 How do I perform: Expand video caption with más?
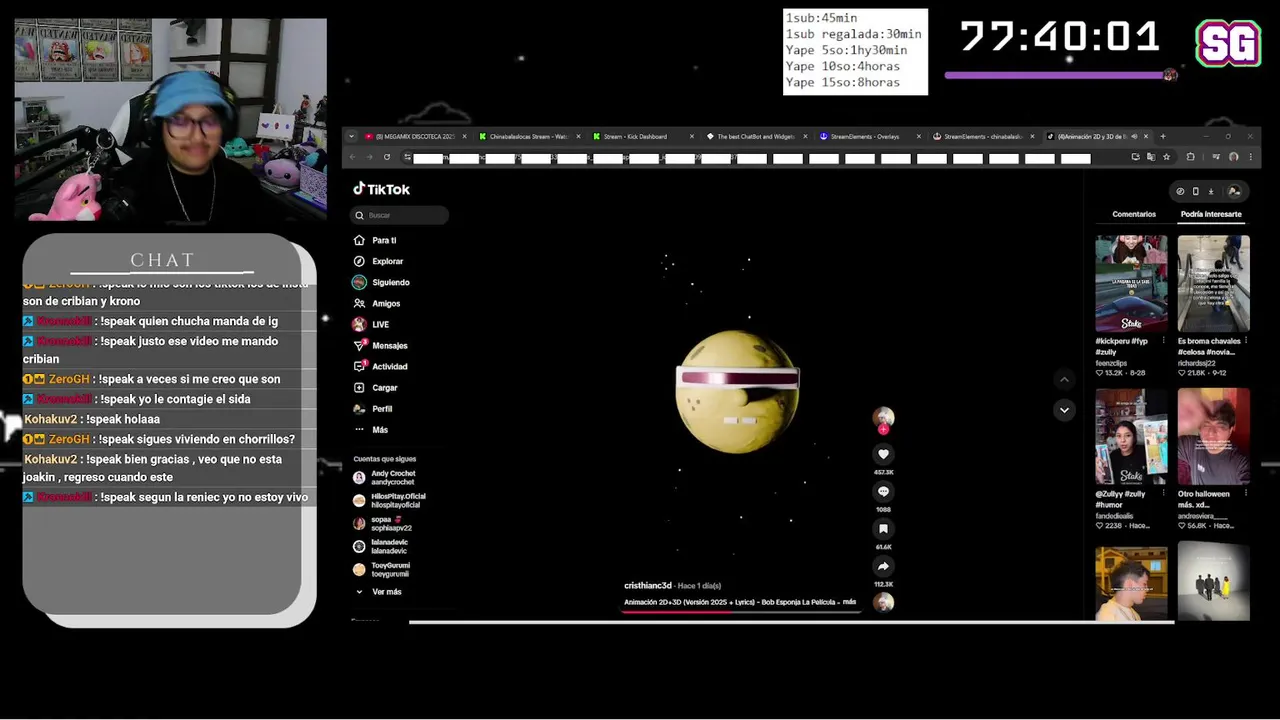[x=849, y=602]
